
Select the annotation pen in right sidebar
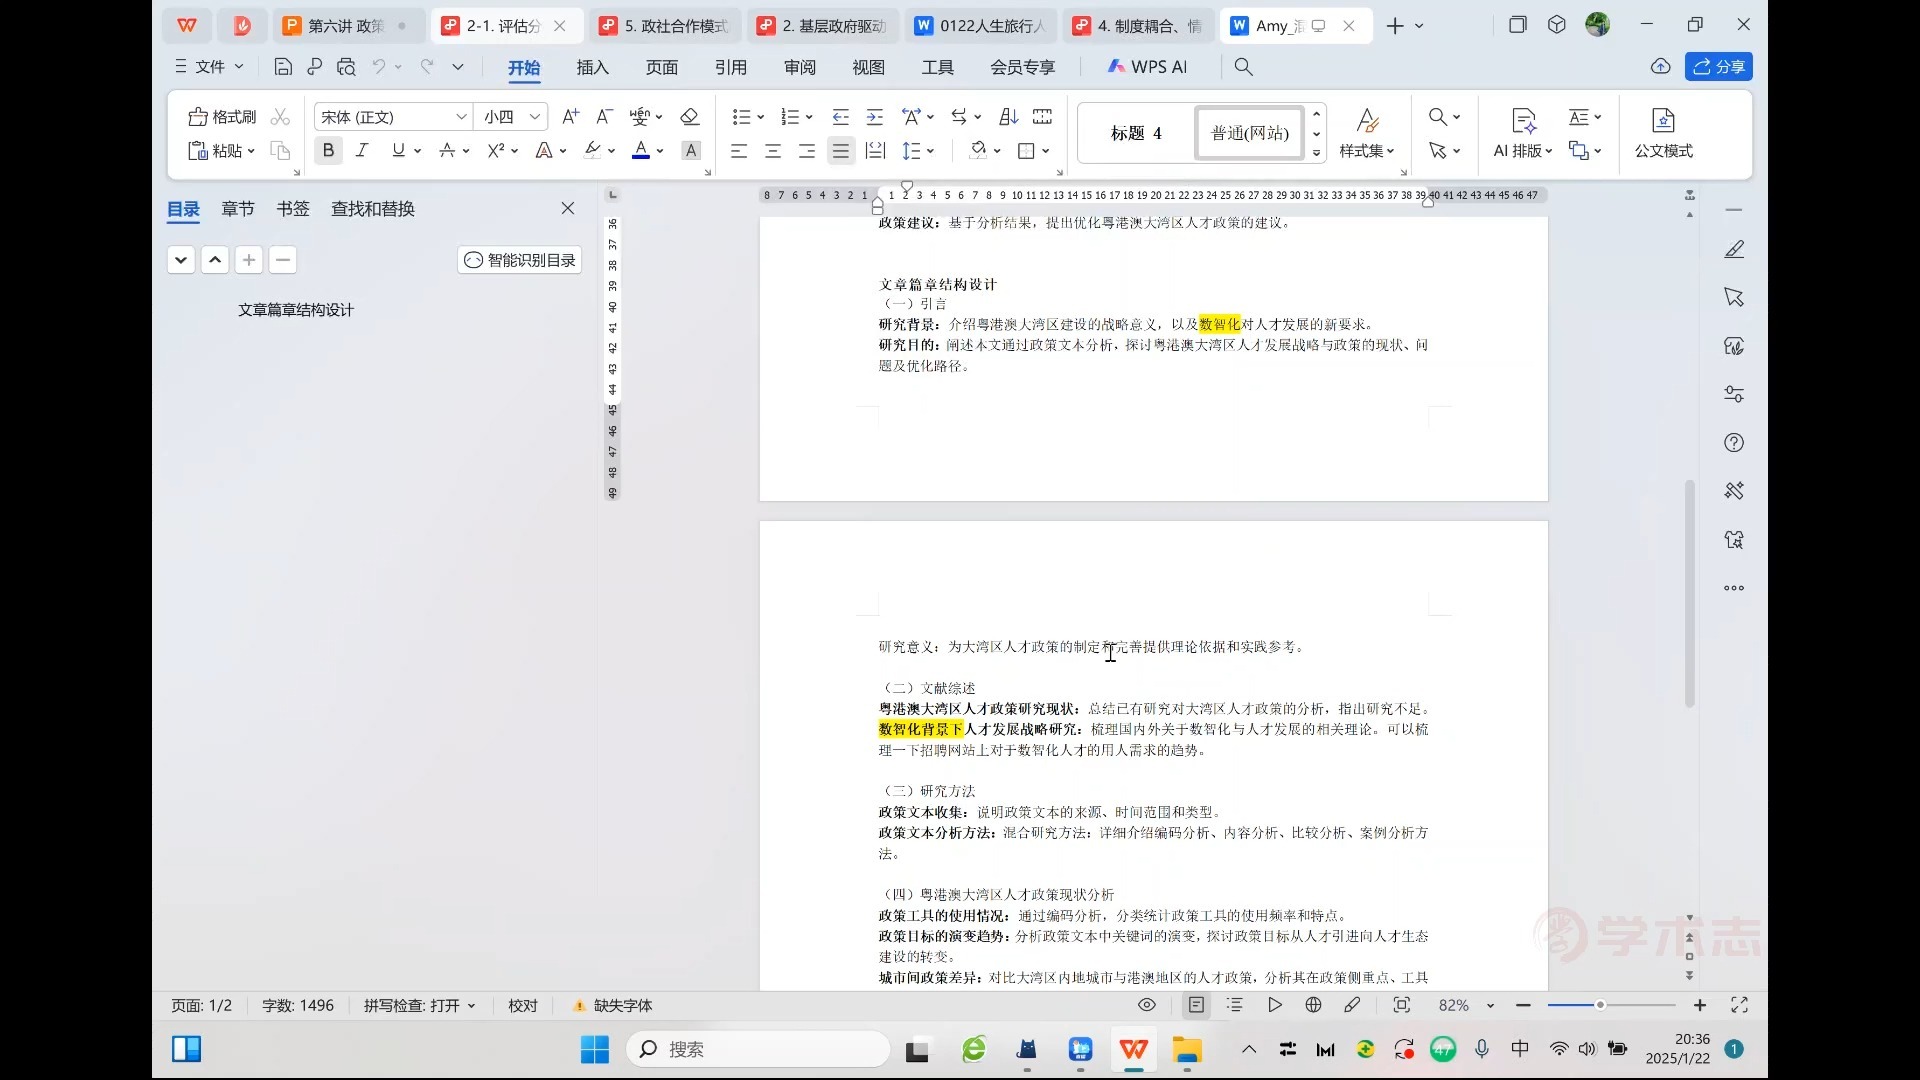coord(1735,249)
